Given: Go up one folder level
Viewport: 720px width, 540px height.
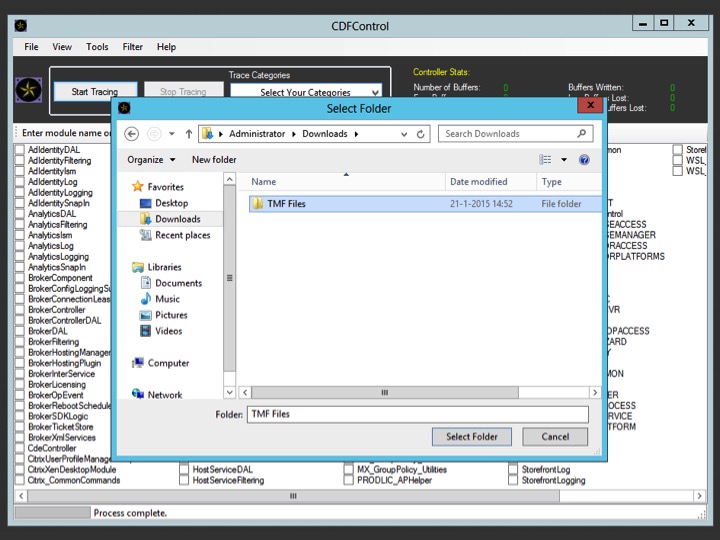Looking at the screenshot, I should coord(189,134).
